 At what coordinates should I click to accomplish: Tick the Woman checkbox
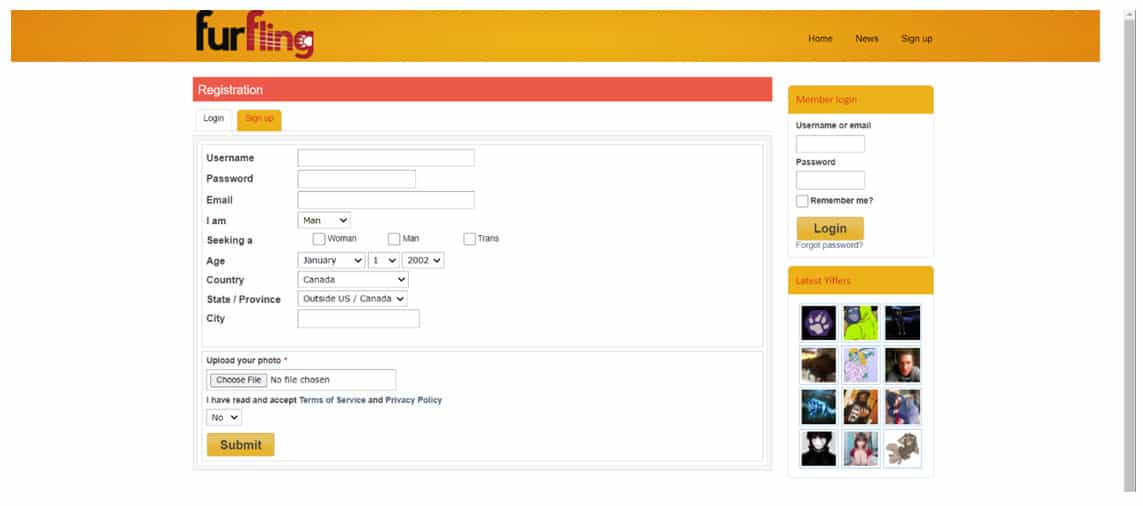(319, 239)
